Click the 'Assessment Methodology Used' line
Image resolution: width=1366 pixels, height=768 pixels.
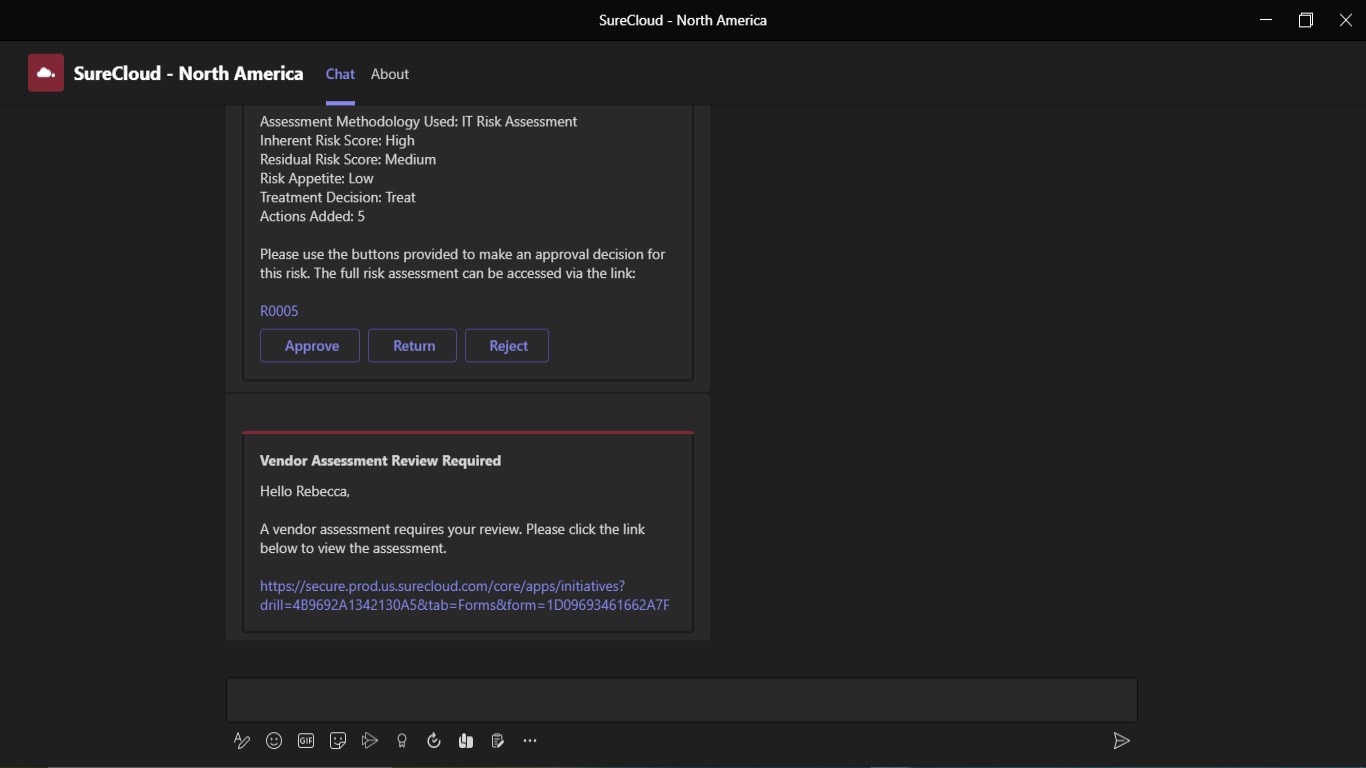(419, 122)
